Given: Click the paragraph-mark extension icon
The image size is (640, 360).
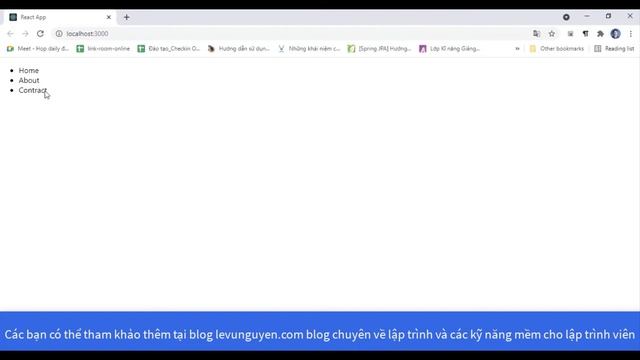Looking at the screenshot, I should point(586,34).
